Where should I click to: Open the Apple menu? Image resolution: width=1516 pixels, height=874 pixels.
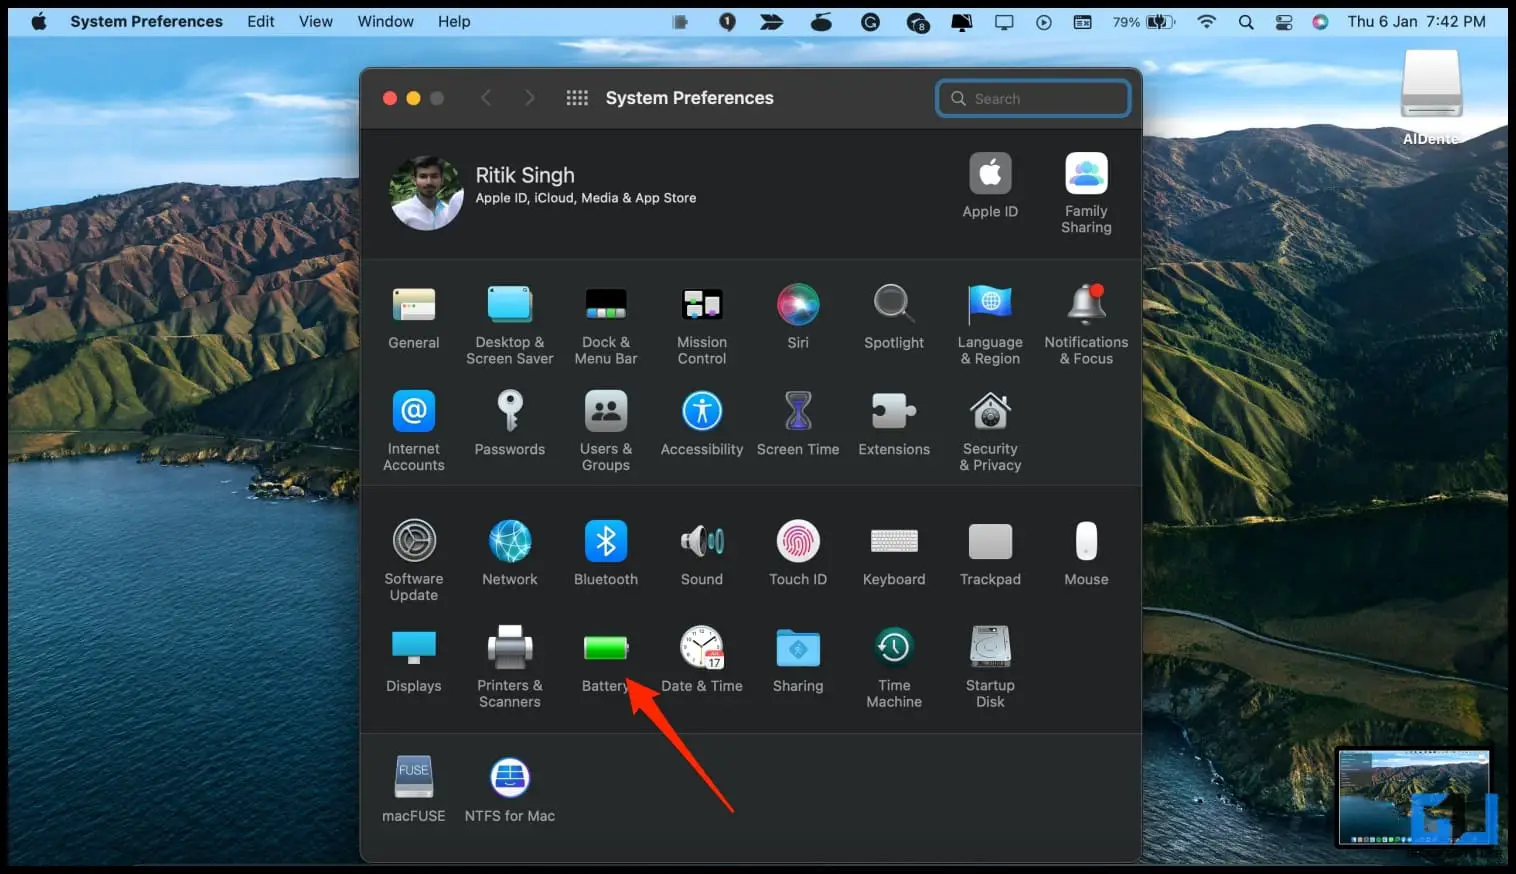(x=38, y=21)
